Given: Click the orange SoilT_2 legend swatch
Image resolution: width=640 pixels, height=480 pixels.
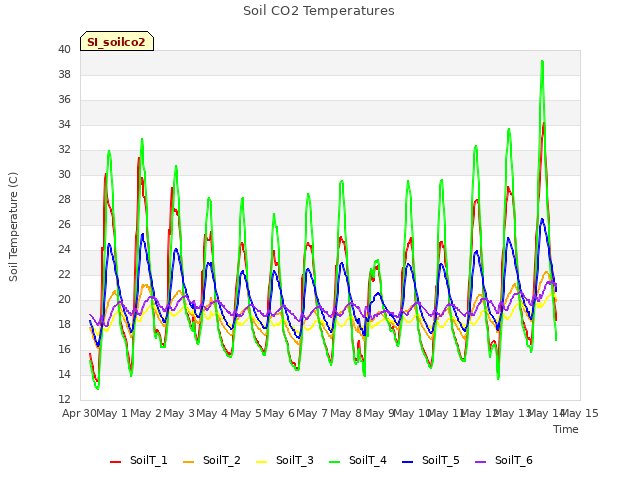Looking at the screenshot, I should [189, 462].
